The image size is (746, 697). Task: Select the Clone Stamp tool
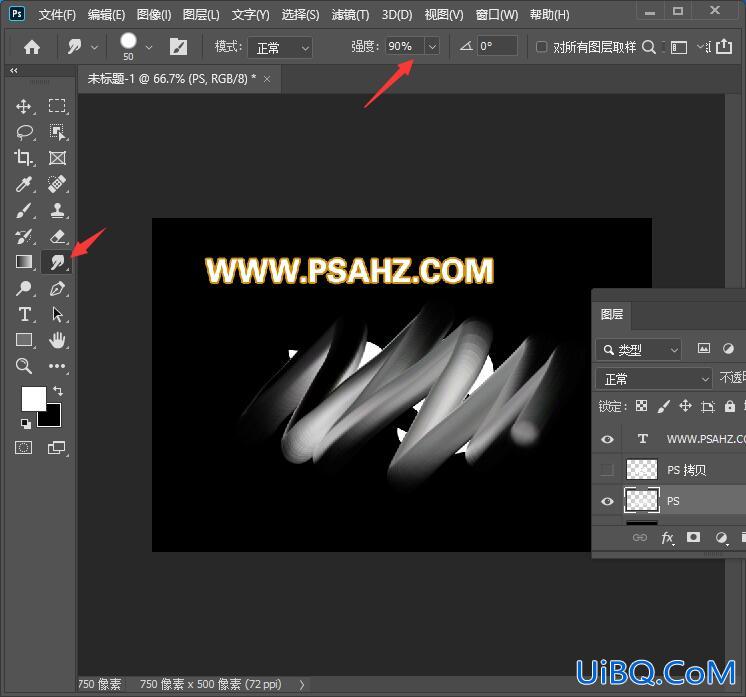point(57,210)
